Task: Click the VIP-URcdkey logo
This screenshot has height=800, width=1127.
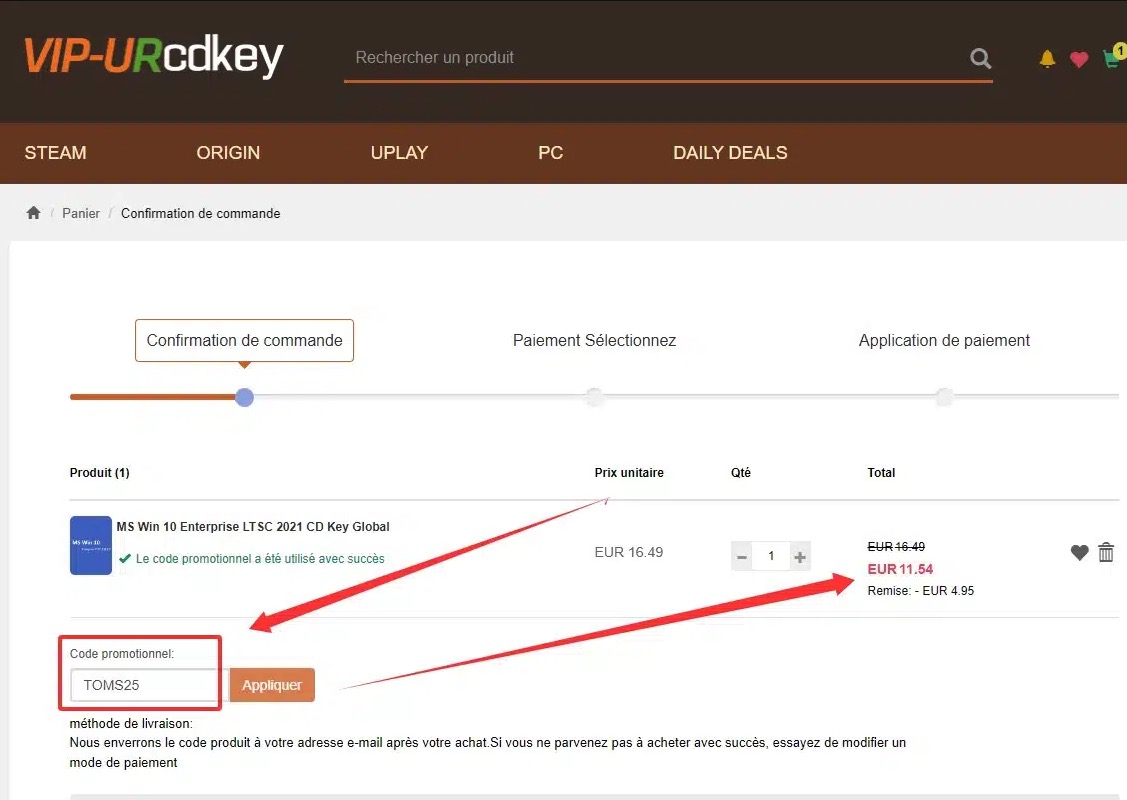Action: [x=154, y=57]
